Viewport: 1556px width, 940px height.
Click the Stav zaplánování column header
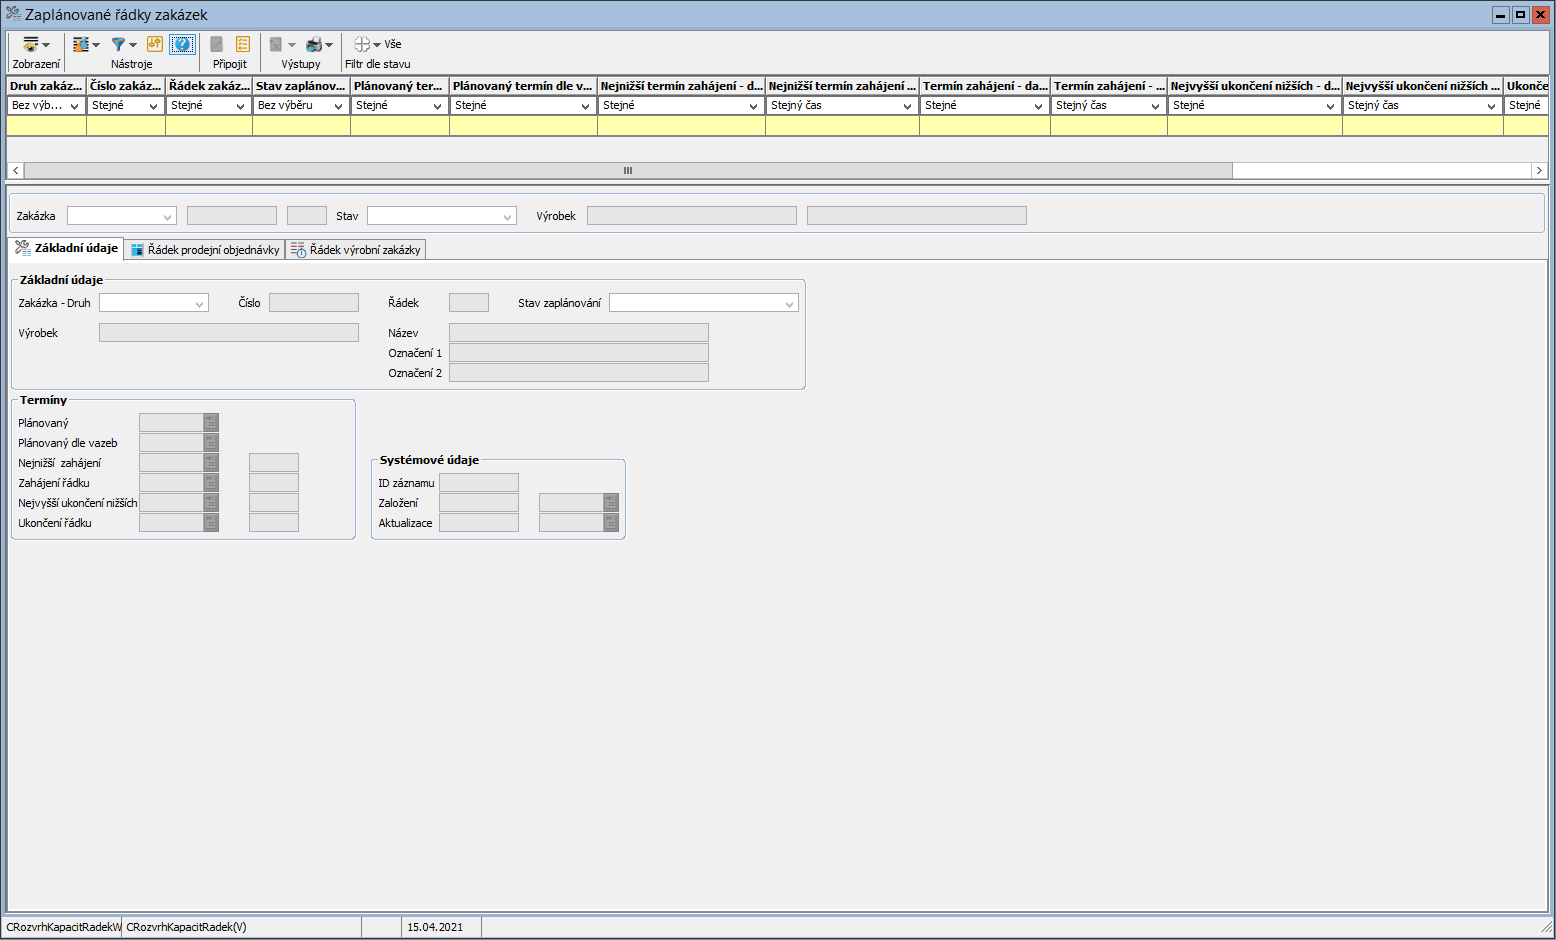point(300,86)
